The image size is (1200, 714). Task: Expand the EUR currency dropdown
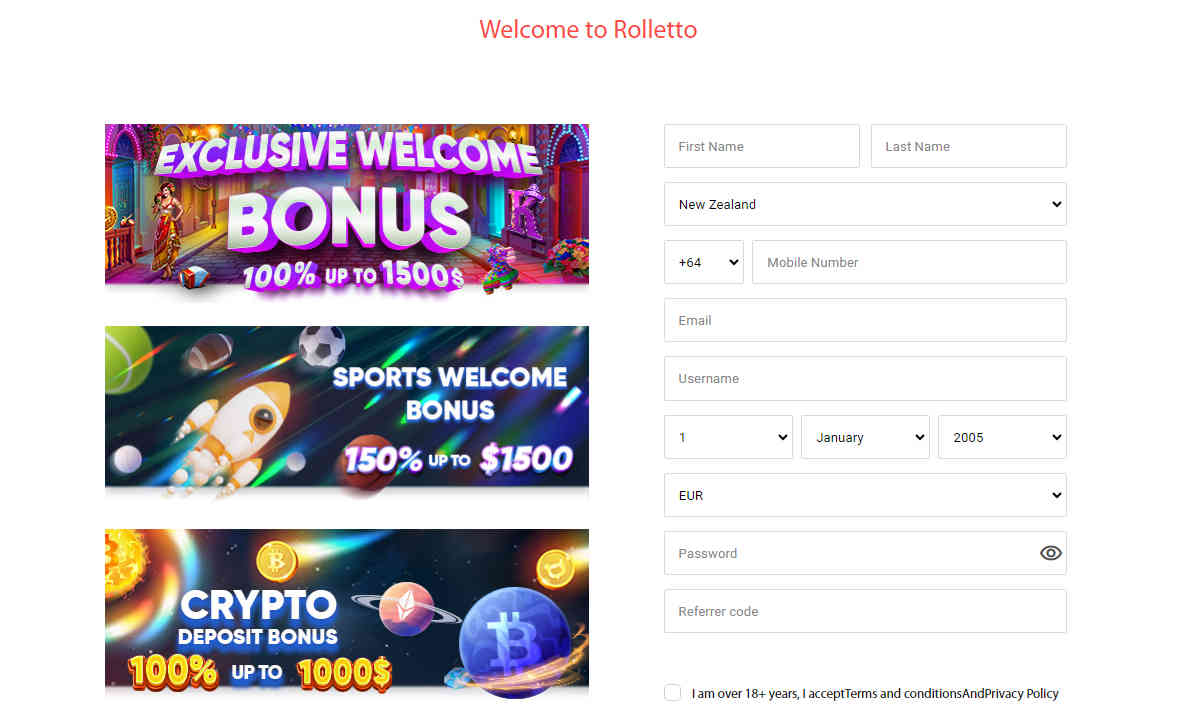[x=865, y=495]
